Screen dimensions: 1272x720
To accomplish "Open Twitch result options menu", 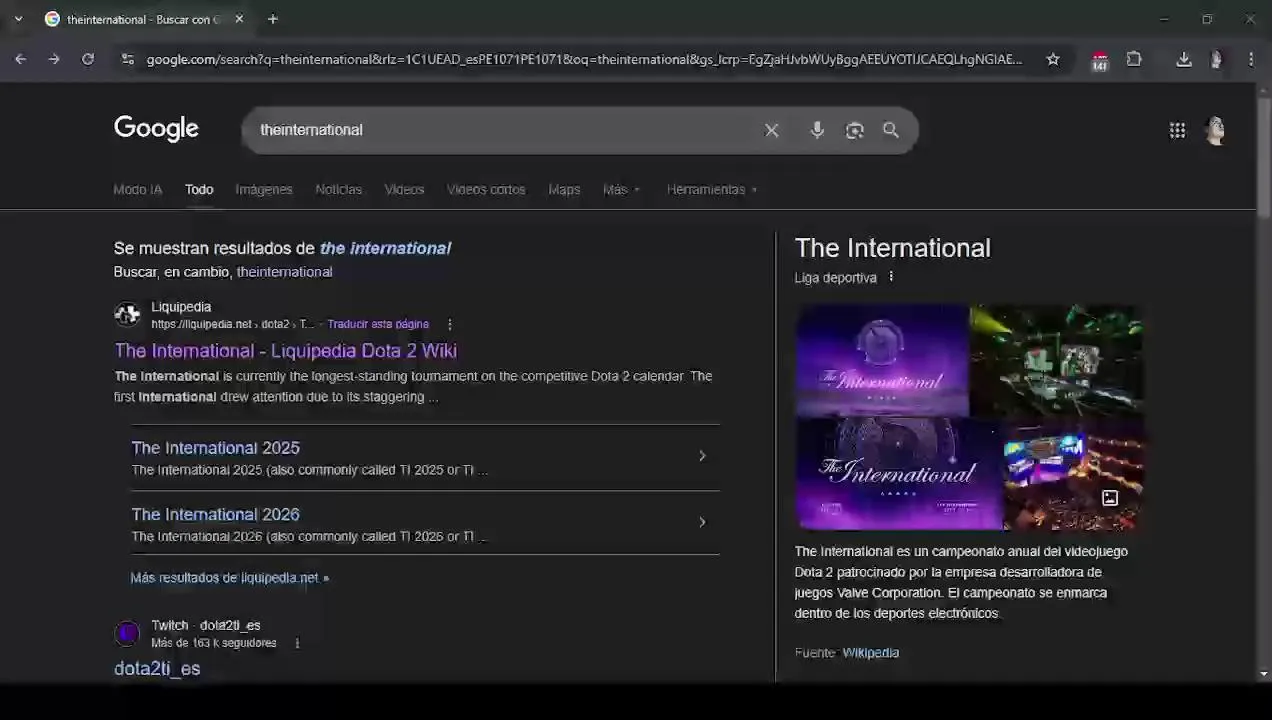I will (x=297, y=643).
